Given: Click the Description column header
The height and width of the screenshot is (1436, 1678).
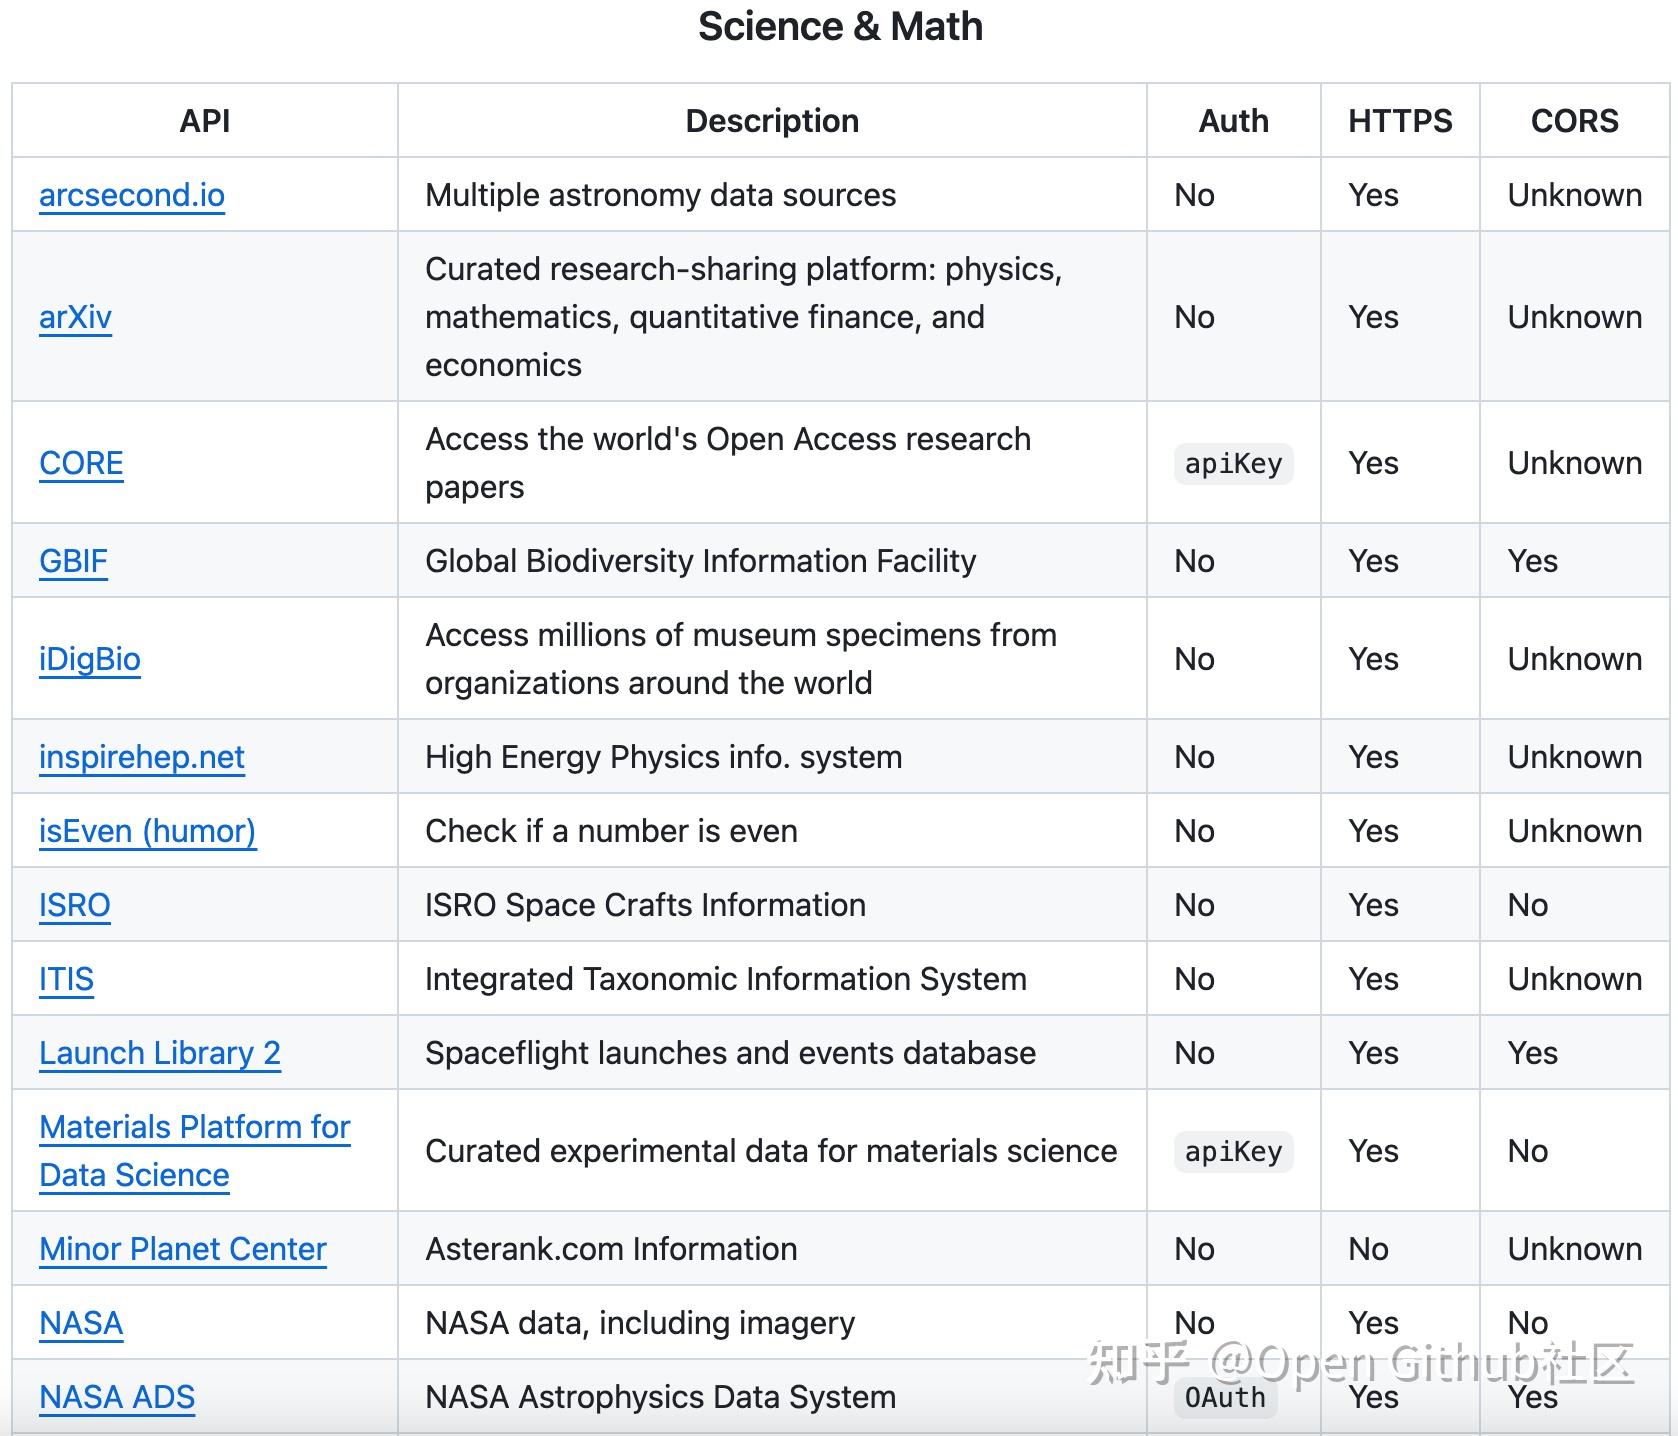Looking at the screenshot, I should [x=771, y=121].
